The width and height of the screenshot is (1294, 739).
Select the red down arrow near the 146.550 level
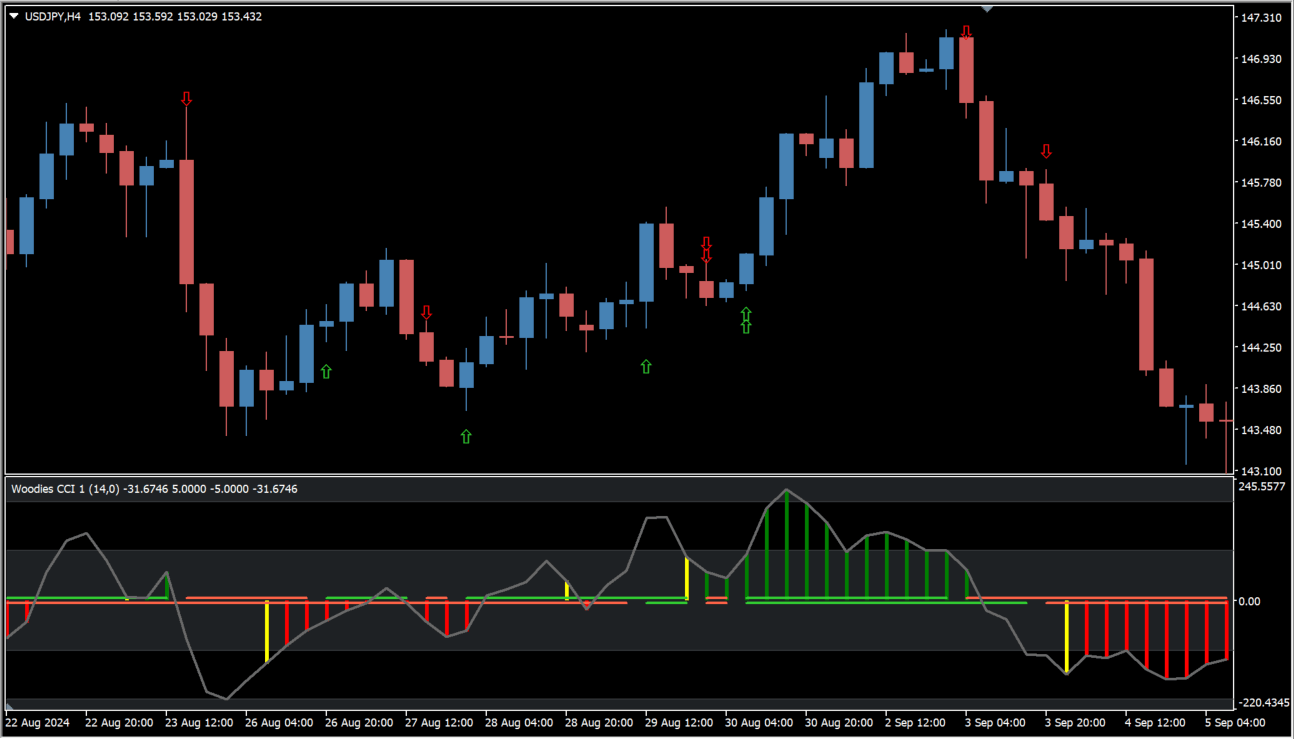click(186, 98)
